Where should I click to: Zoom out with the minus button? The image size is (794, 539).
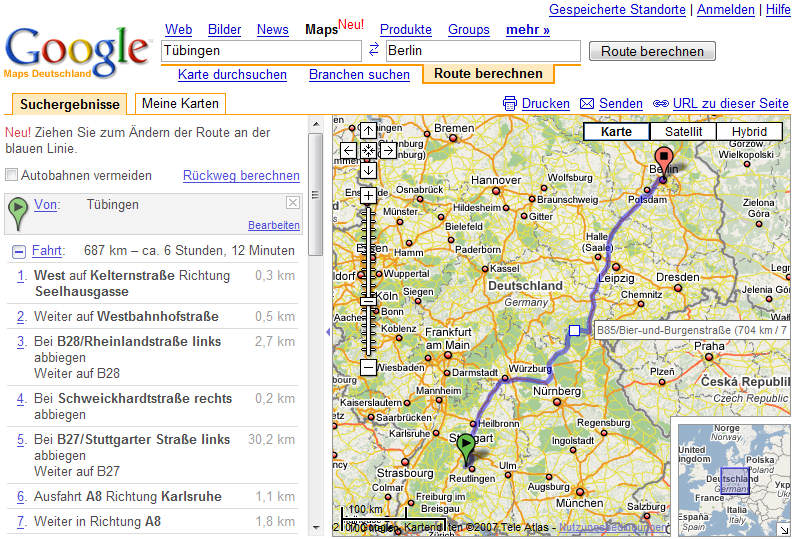click(368, 367)
